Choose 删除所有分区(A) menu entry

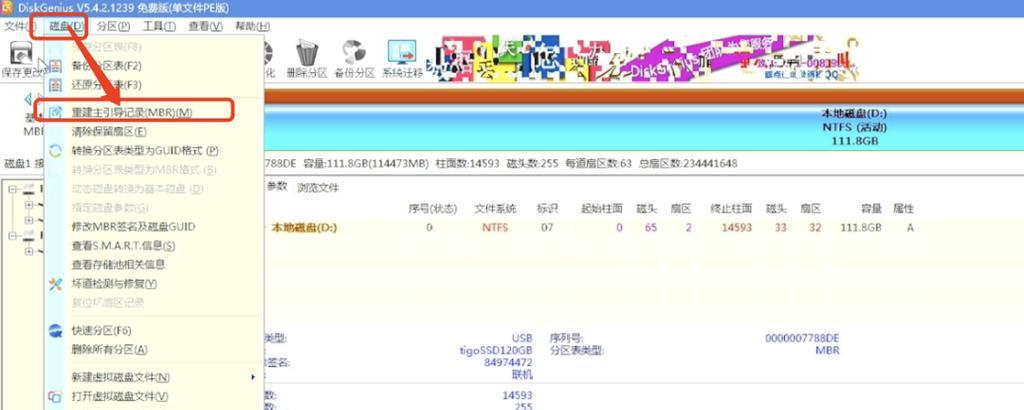(x=110, y=349)
